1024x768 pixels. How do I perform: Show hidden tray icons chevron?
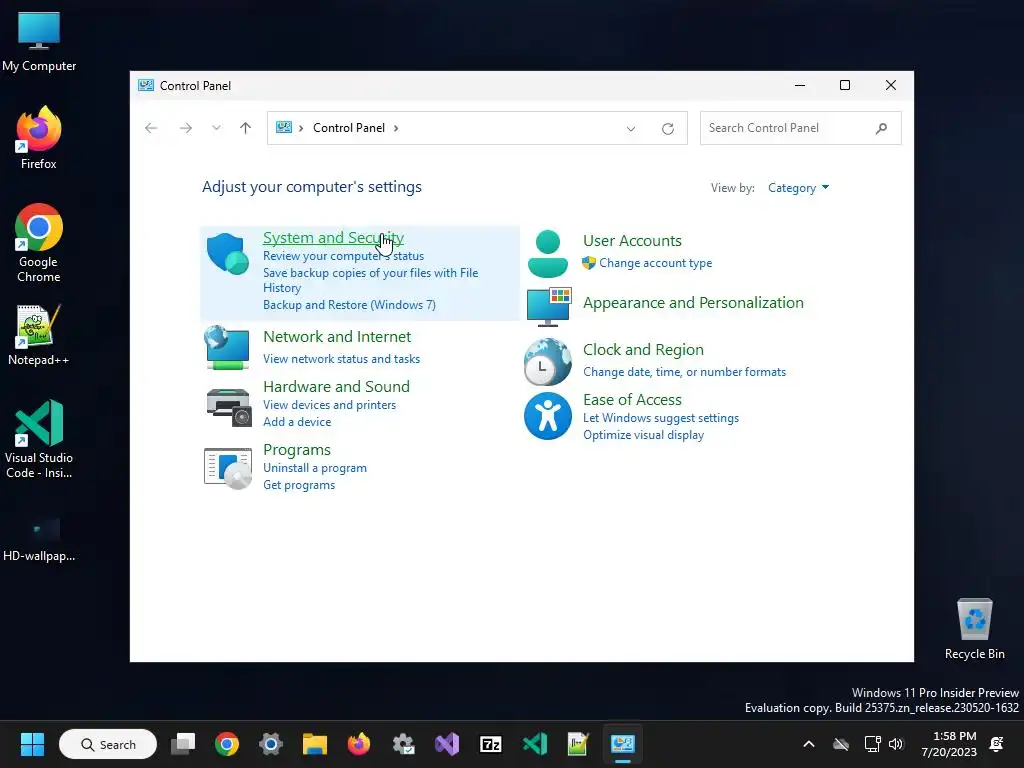(x=808, y=744)
